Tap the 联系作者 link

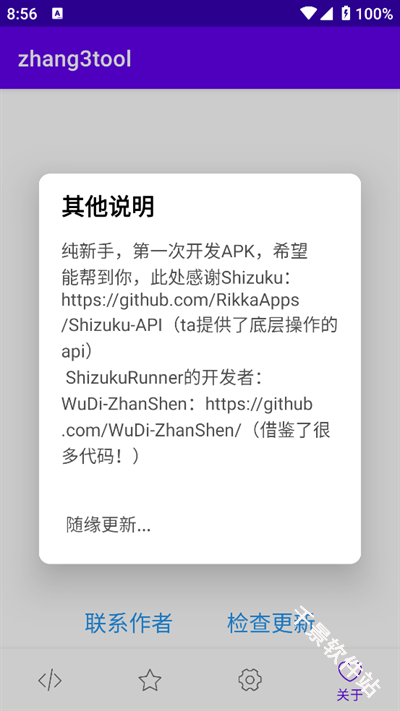[128, 623]
